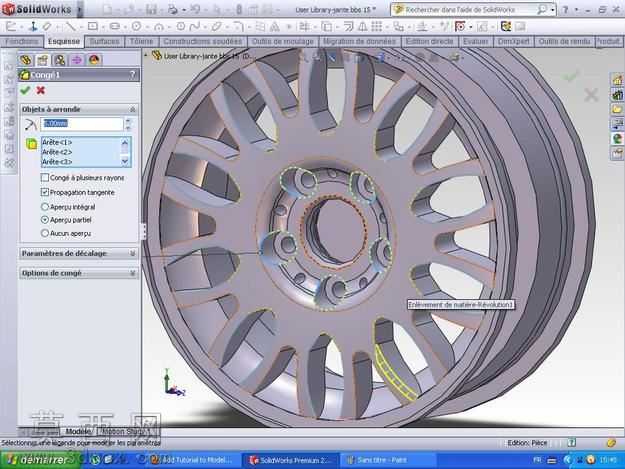
Task: Switch to the Outils de moulage tab
Action: tap(283, 41)
